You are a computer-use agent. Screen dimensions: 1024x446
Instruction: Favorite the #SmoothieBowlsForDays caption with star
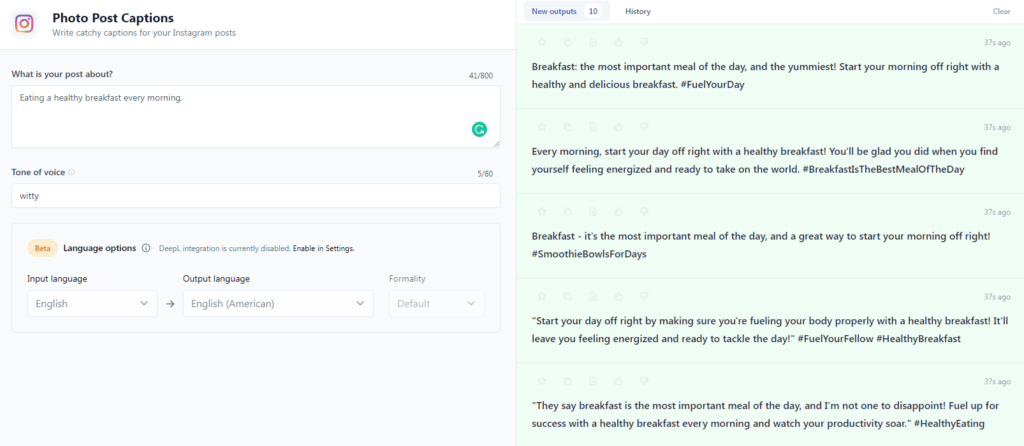[x=541, y=212]
